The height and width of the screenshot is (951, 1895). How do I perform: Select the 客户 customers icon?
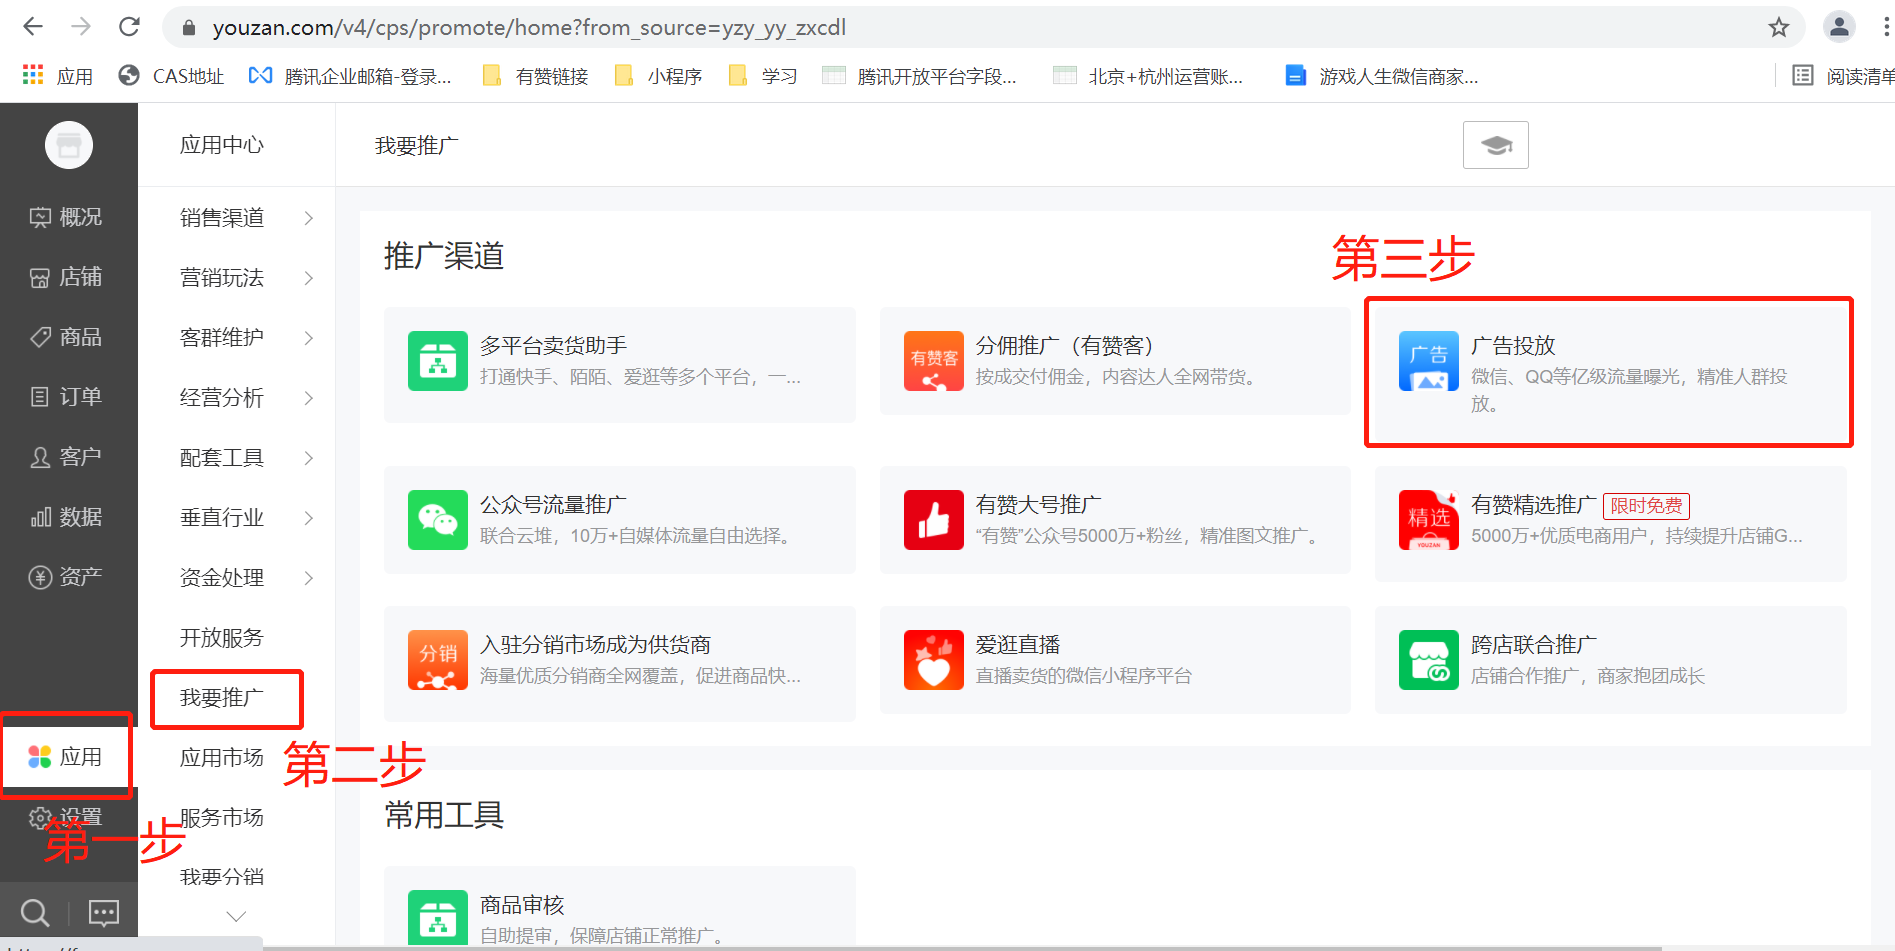[x=40, y=456]
